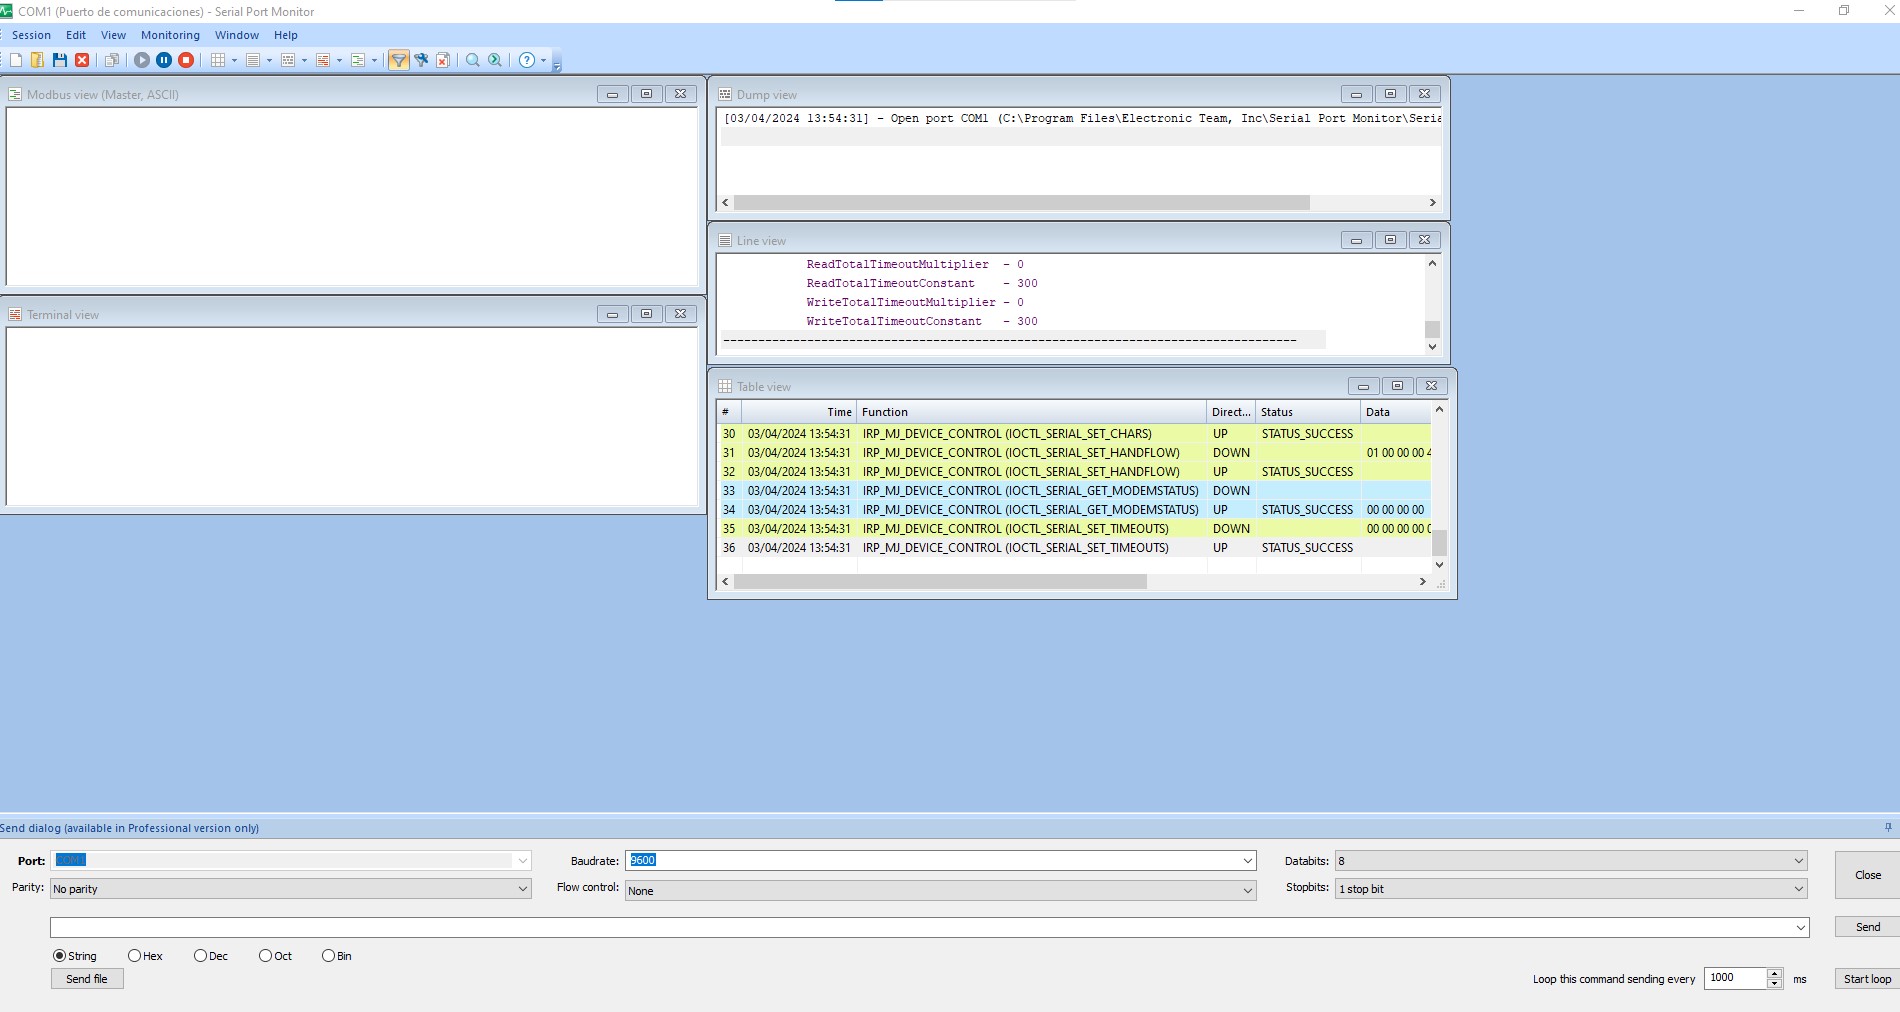
Task: Click the Send file button
Action: click(87, 979)
